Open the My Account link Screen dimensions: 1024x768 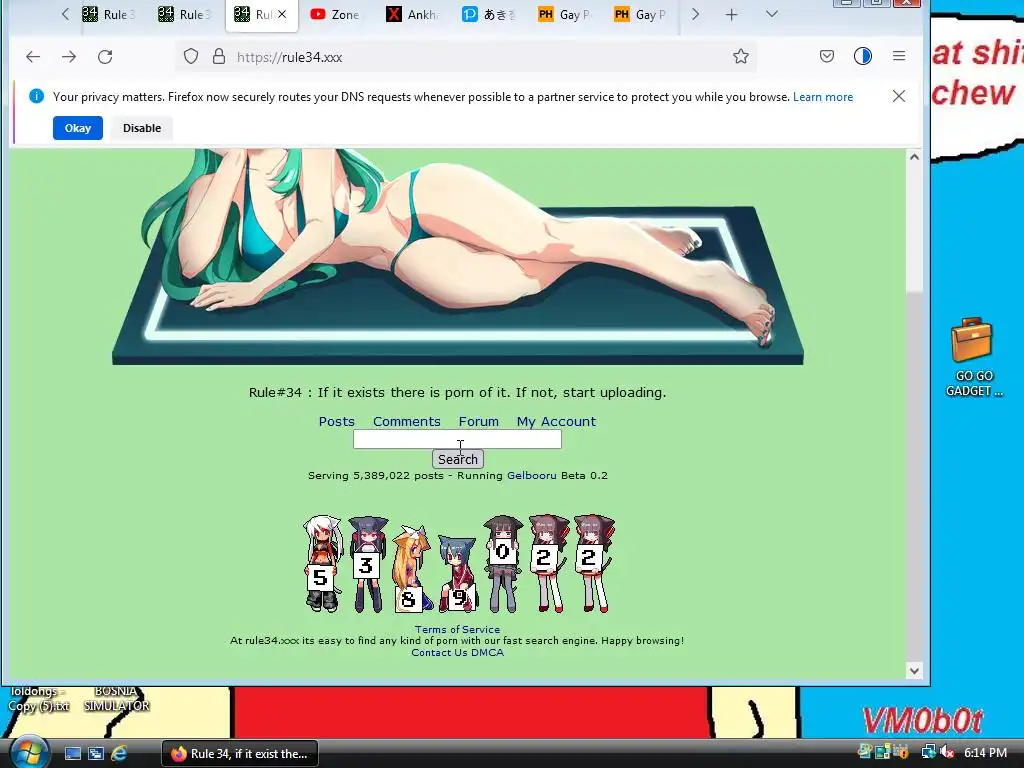coord(556,421)
